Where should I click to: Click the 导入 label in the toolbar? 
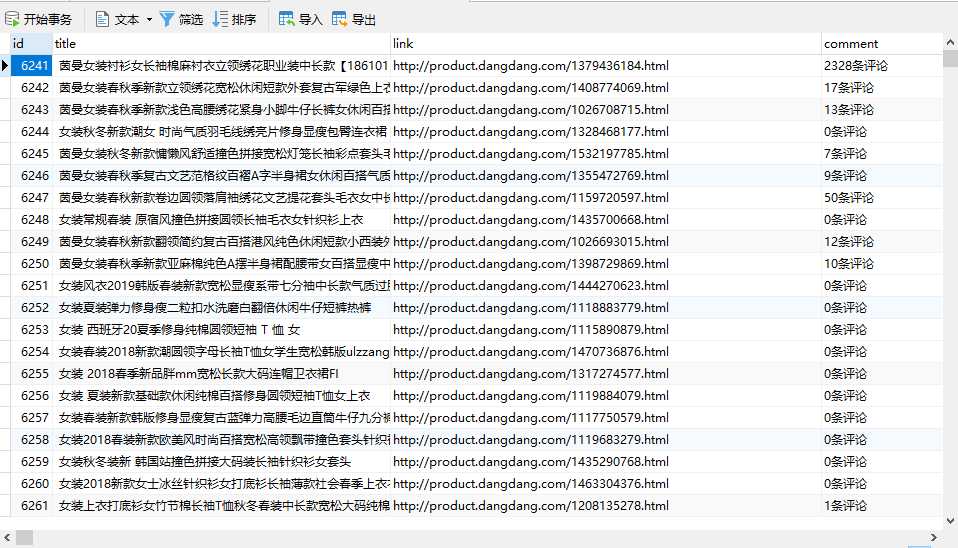[x=310, y=20]
